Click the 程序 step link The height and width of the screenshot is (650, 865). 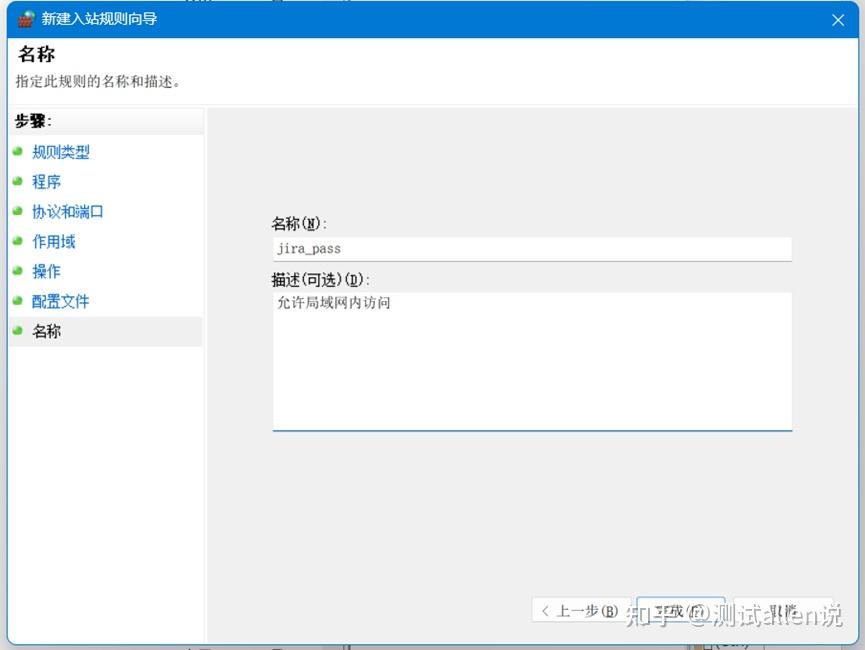pyautogui.click(x=46, y=182)
